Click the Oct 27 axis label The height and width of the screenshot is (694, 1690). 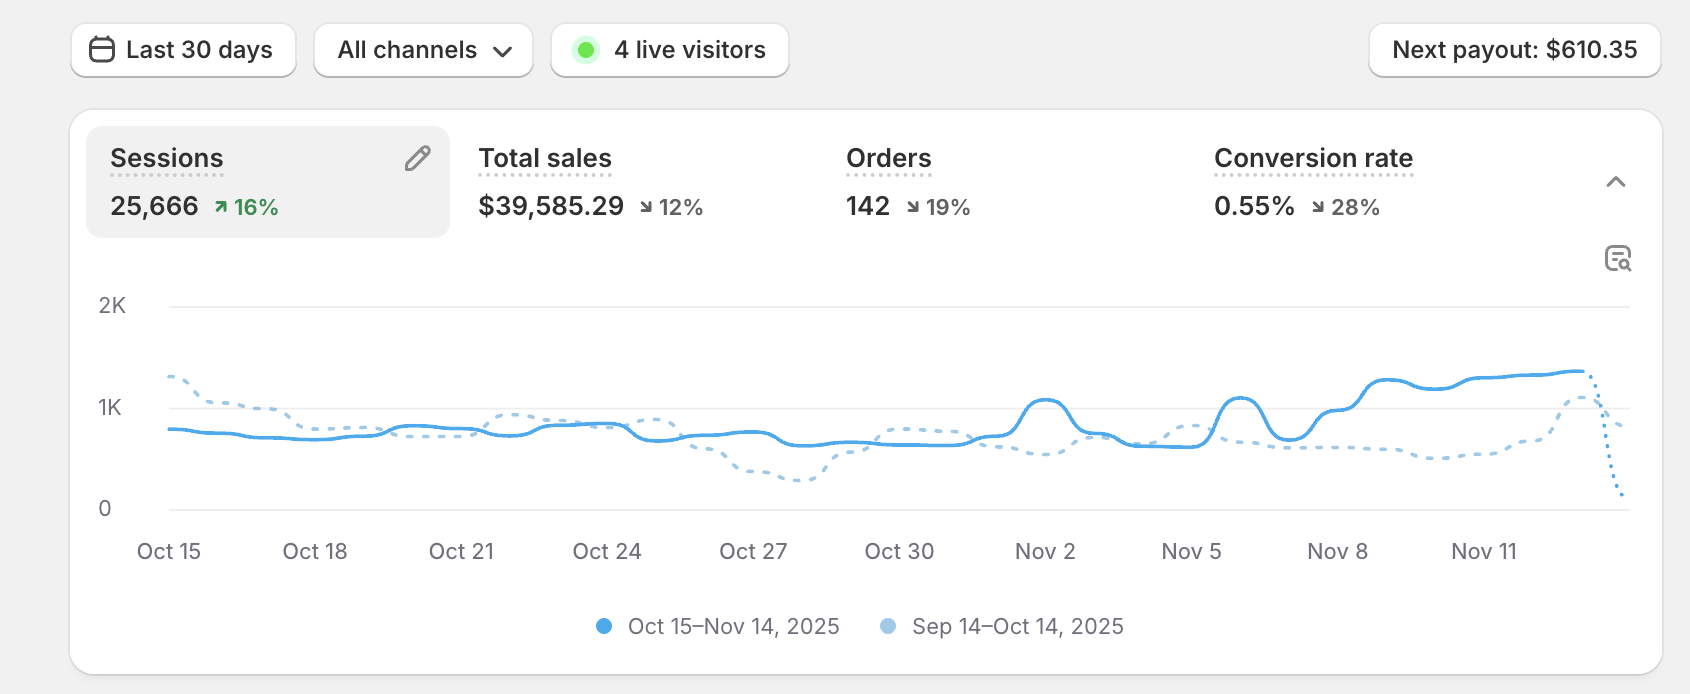(x=753, y=551)
